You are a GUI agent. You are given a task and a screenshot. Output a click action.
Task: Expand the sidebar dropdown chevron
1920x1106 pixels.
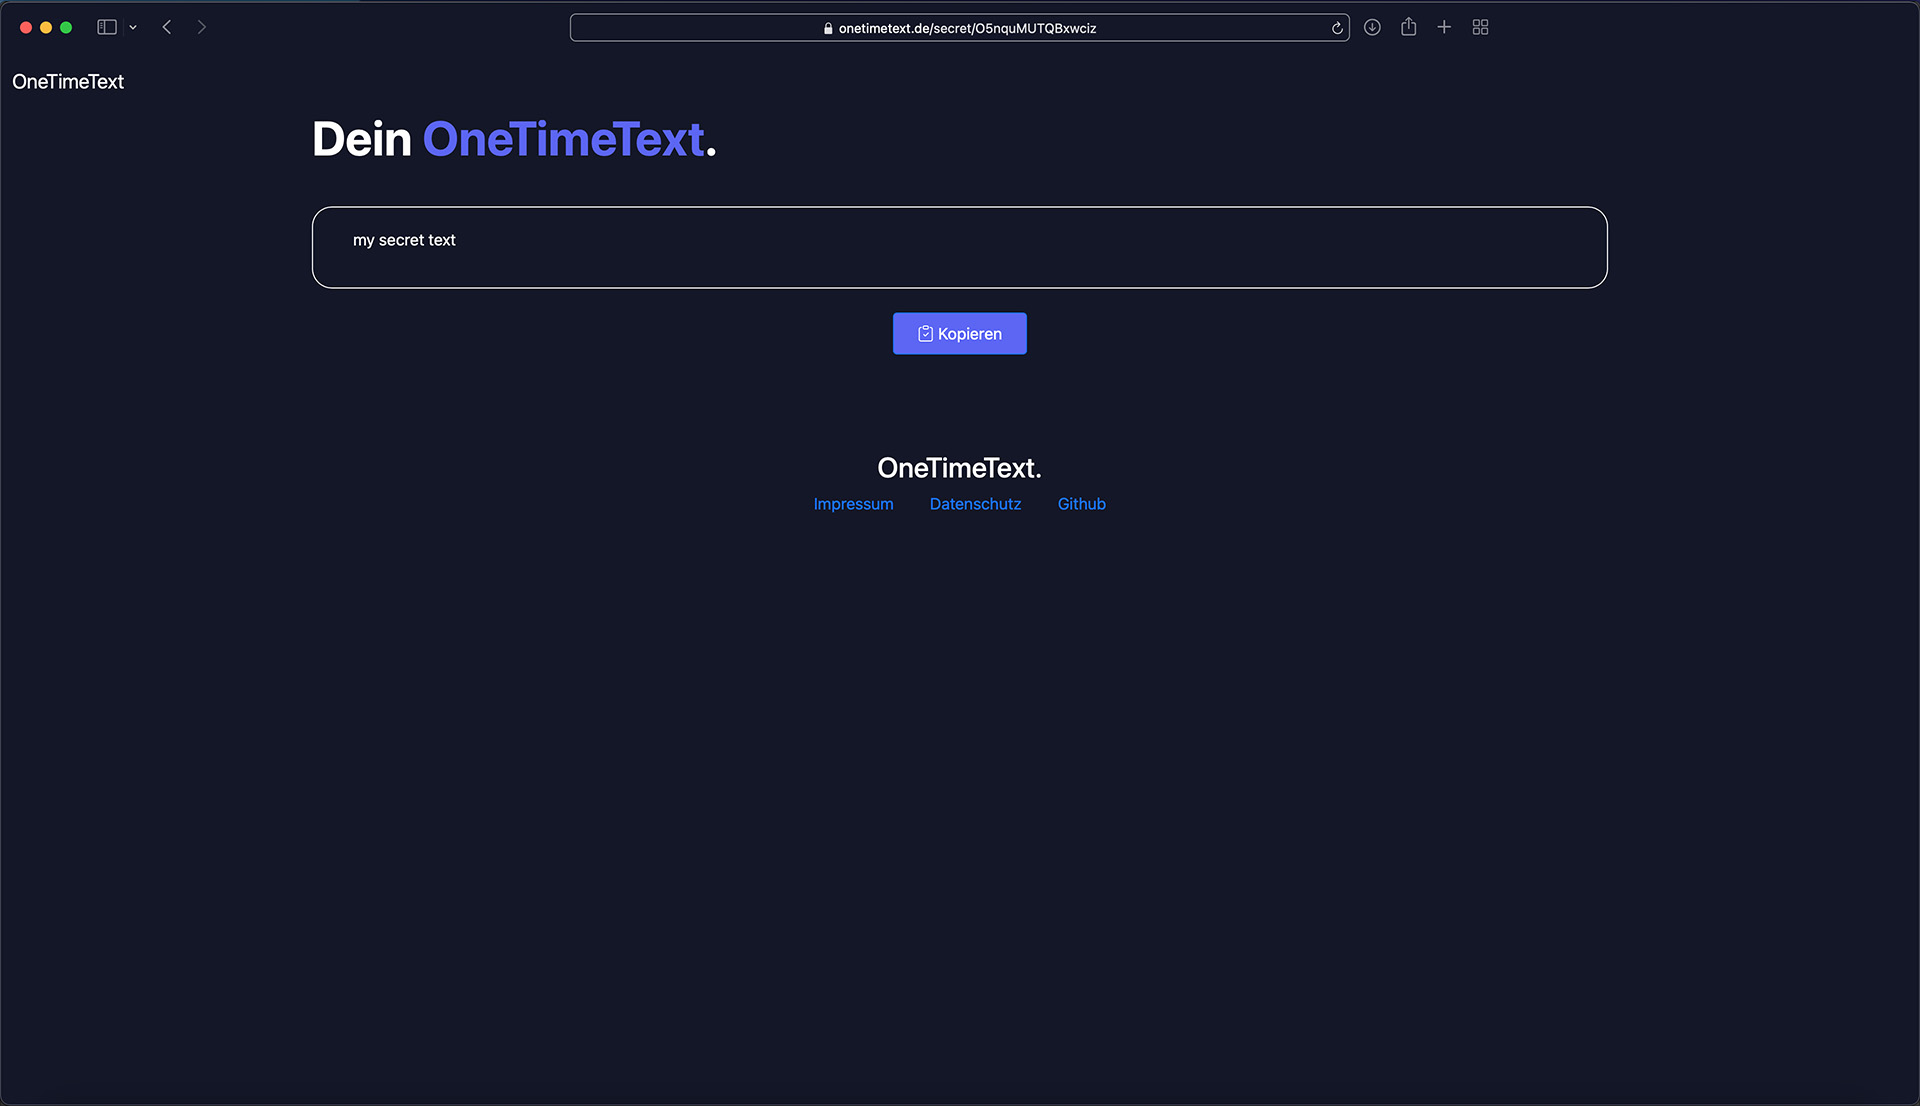pos(133,28)
